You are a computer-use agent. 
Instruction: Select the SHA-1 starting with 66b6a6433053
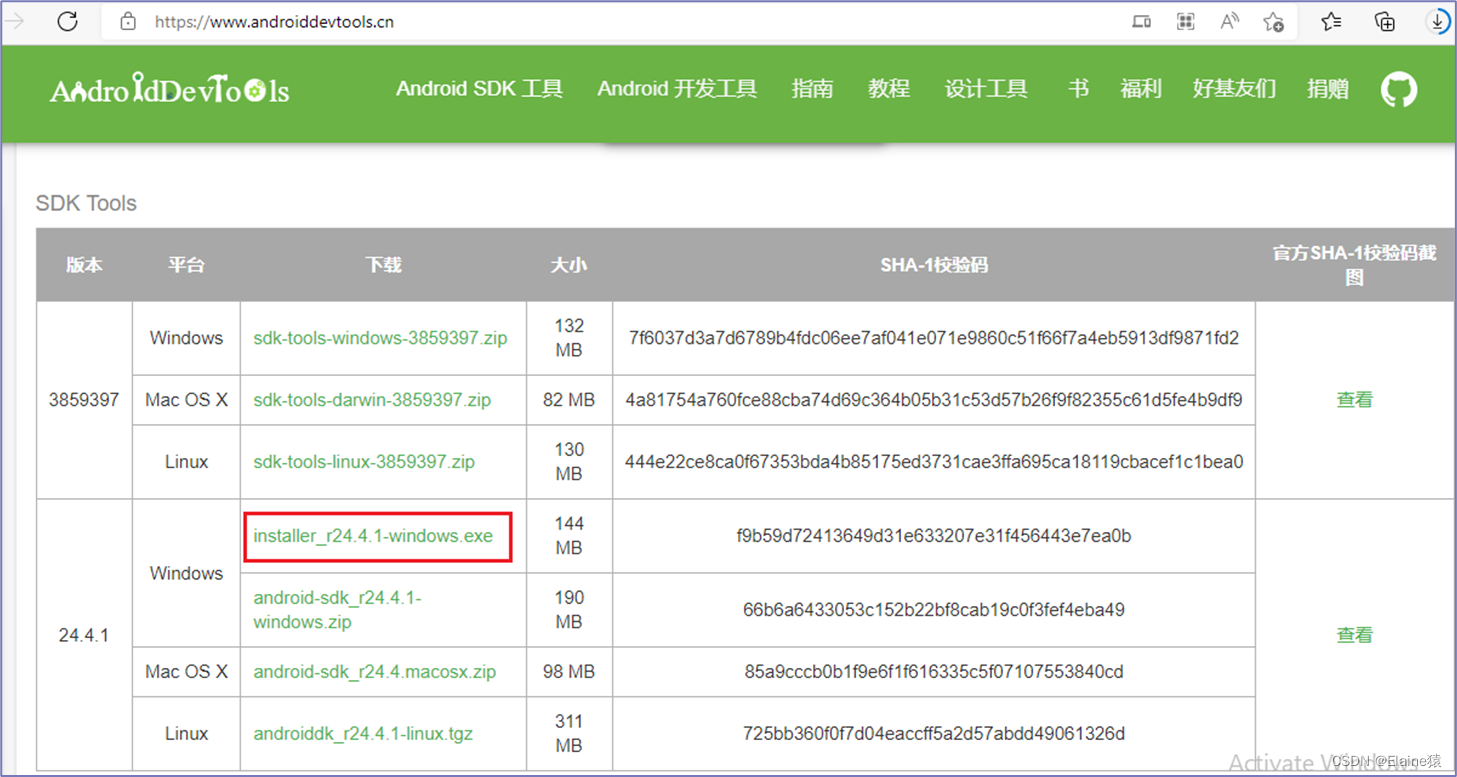[934, 610]
